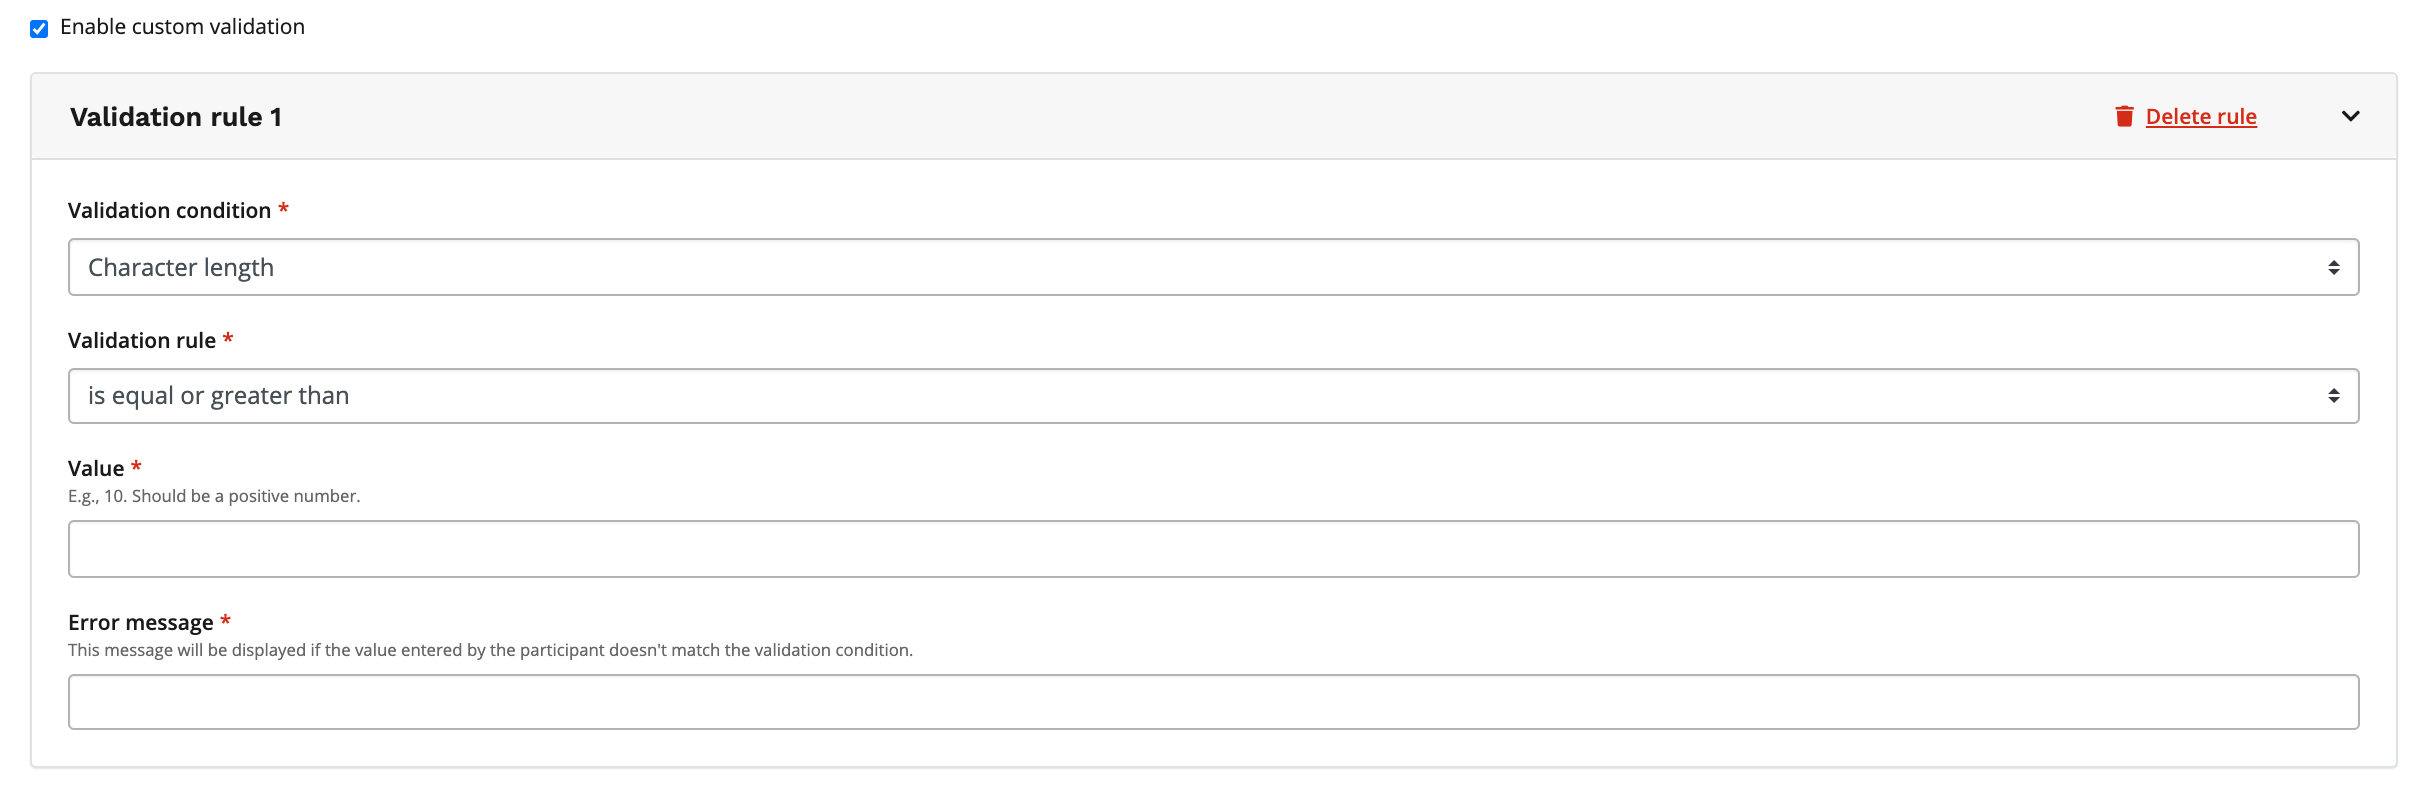Viewport: 2428px width, 786px height.
Task: Click the asterisk next to Error message
Action: 226,621
